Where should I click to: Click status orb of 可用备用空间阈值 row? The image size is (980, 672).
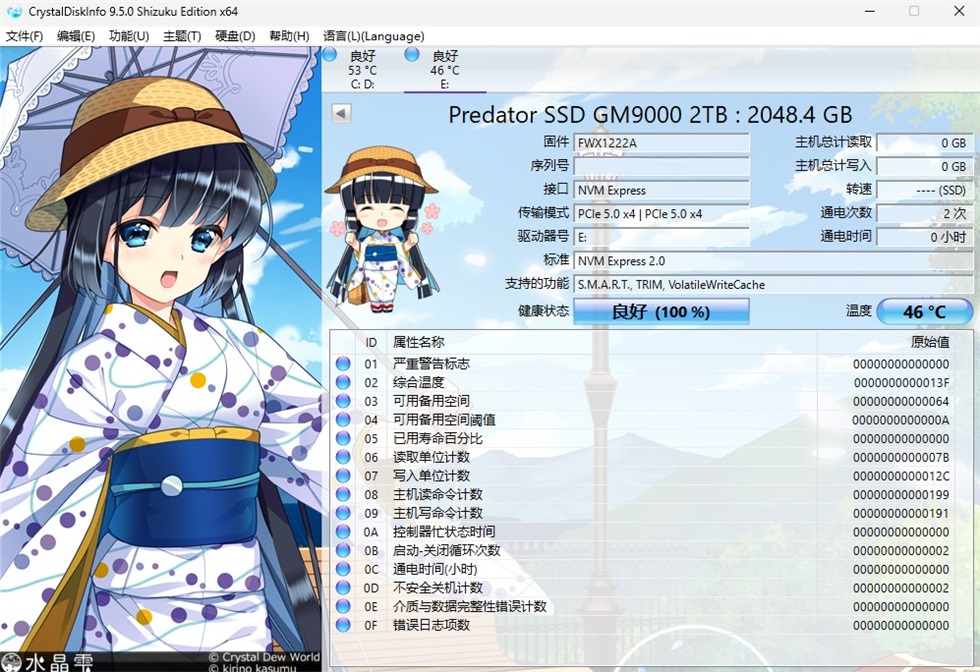coord(342,420)
